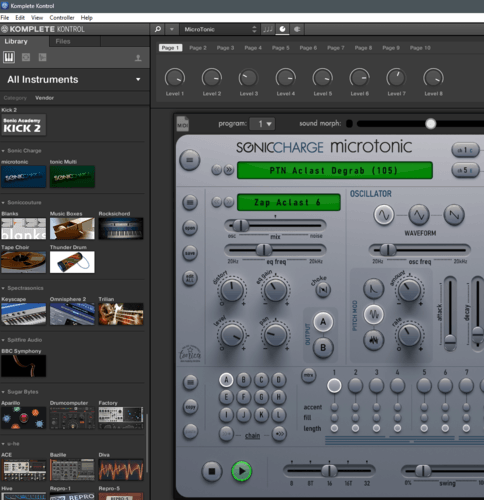Go to parameter Page 10
Image resolution: width=484 pixels, height=500 pixels.
click(420, 48)
